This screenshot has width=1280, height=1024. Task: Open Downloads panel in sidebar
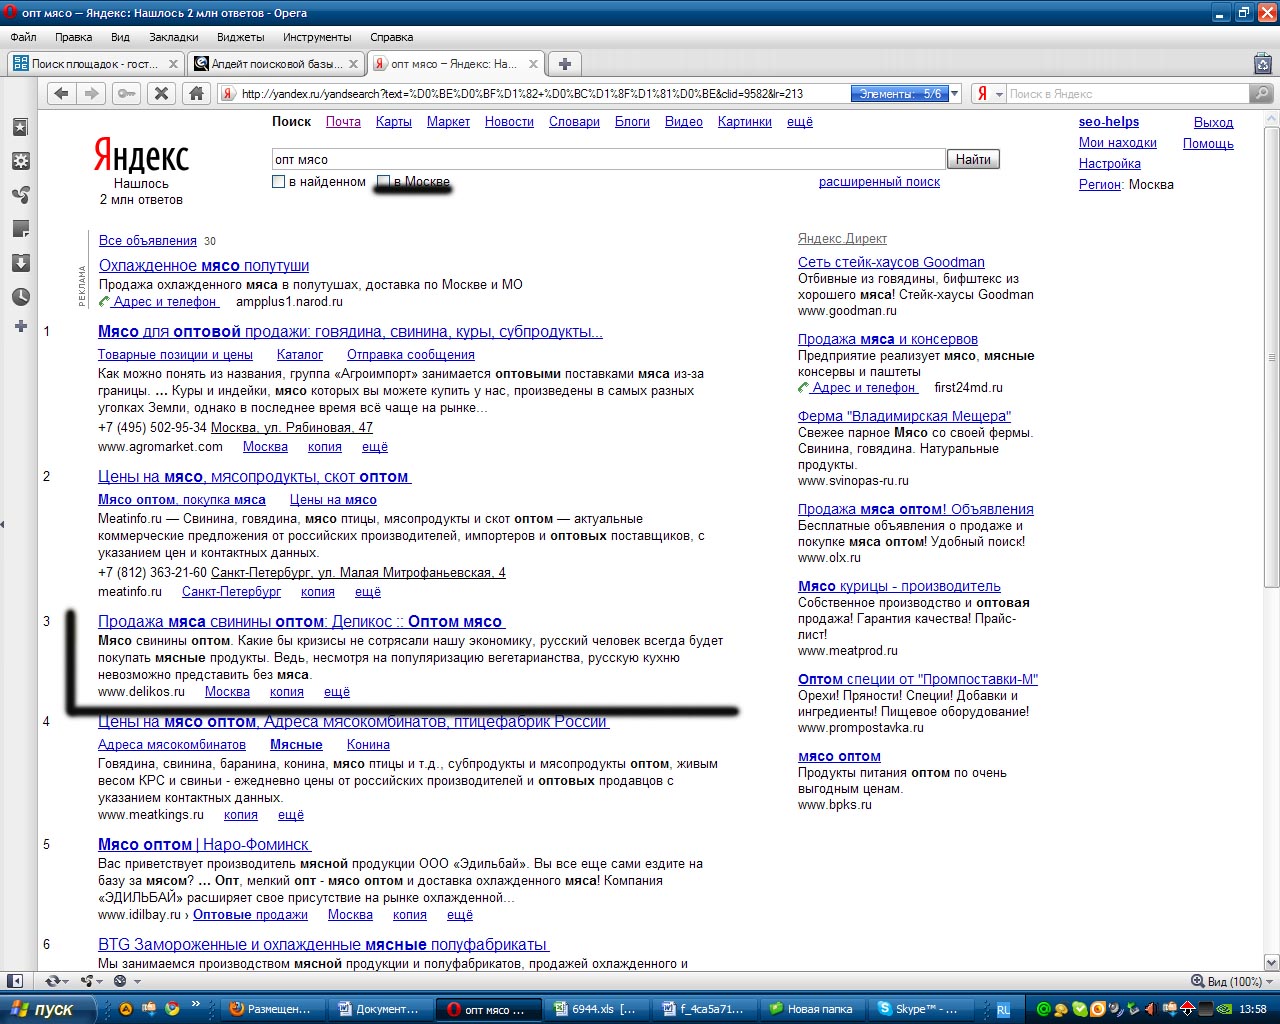pos(20,263)
